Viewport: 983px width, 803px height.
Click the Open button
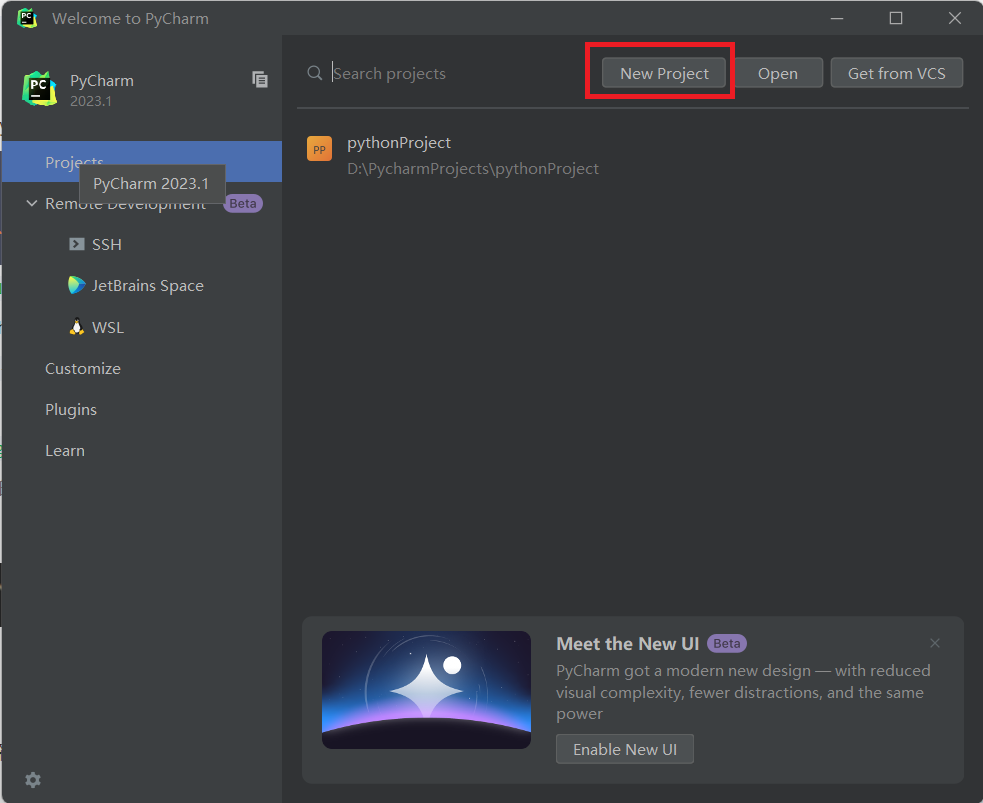(777, 73)
